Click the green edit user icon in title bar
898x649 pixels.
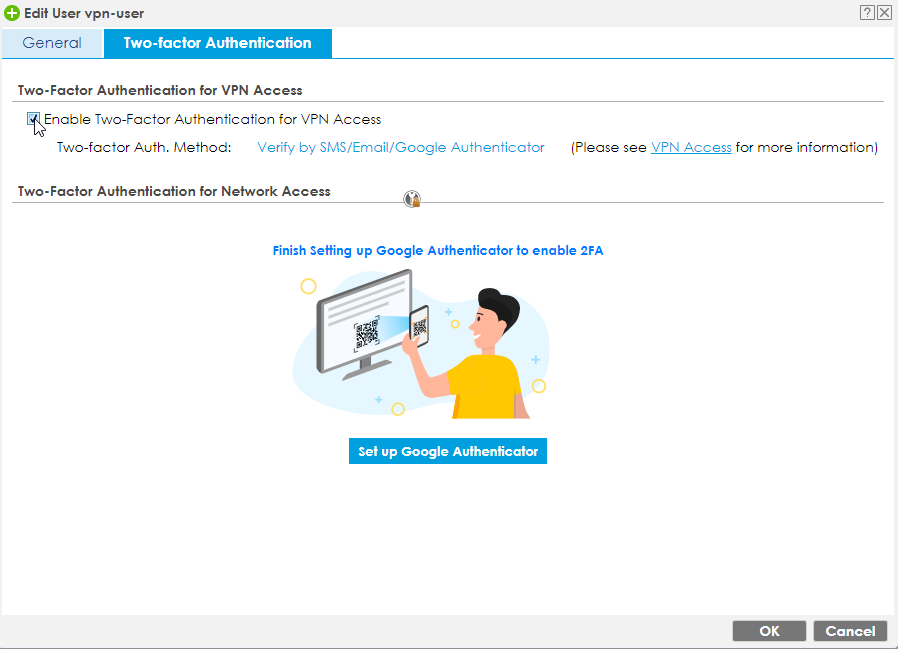point(11,13)
